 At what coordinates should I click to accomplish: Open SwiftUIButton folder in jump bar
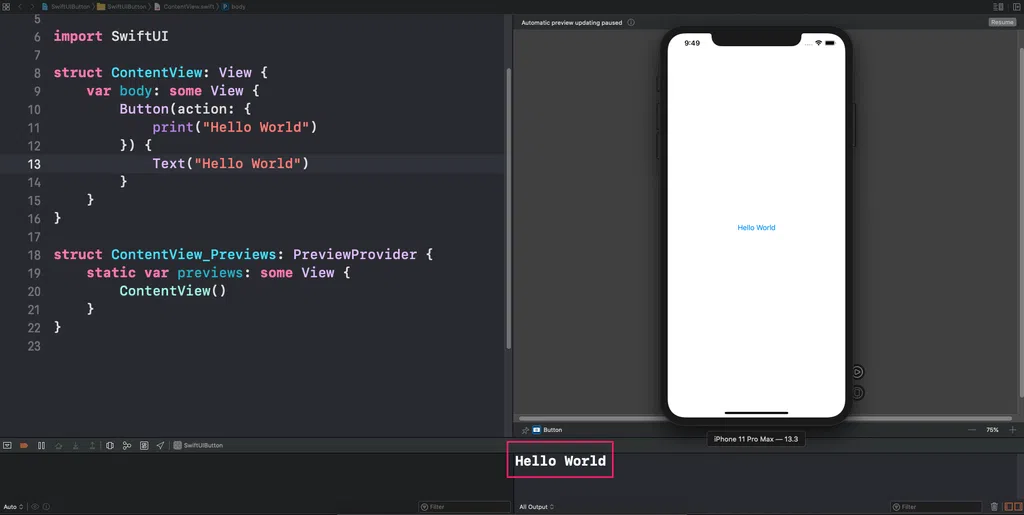[x=121, y=7]
